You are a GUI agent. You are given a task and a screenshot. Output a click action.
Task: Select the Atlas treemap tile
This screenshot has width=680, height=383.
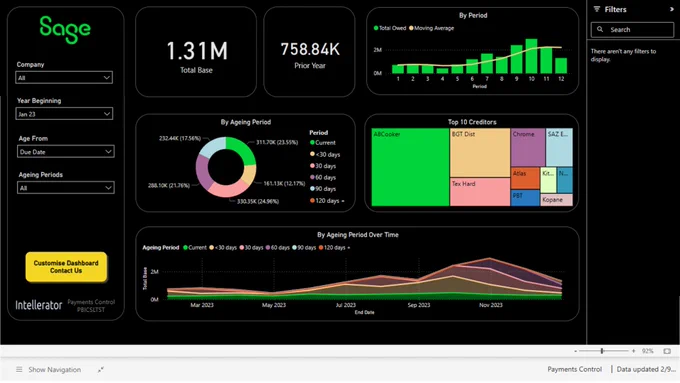pyautogui.click(x=525, y=178)
